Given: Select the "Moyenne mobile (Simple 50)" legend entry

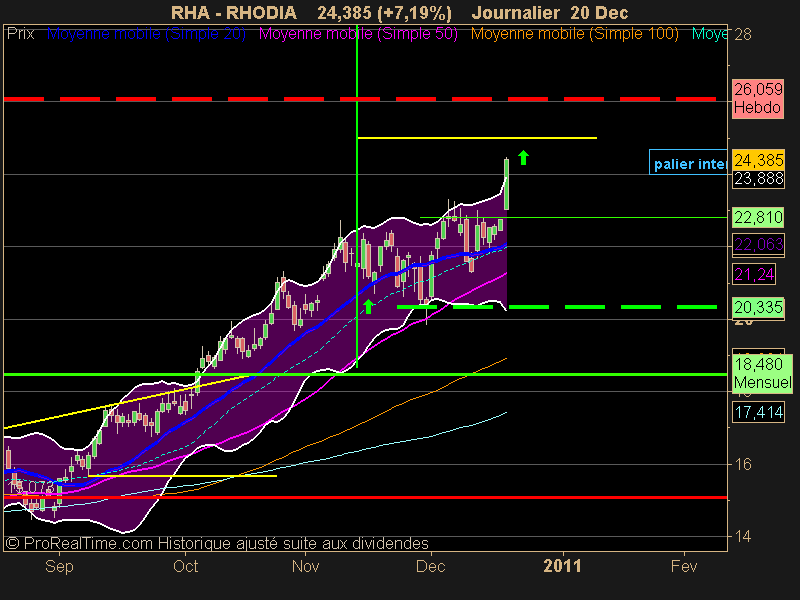Looking at the screenshot, I should click(x=358, y=34).
